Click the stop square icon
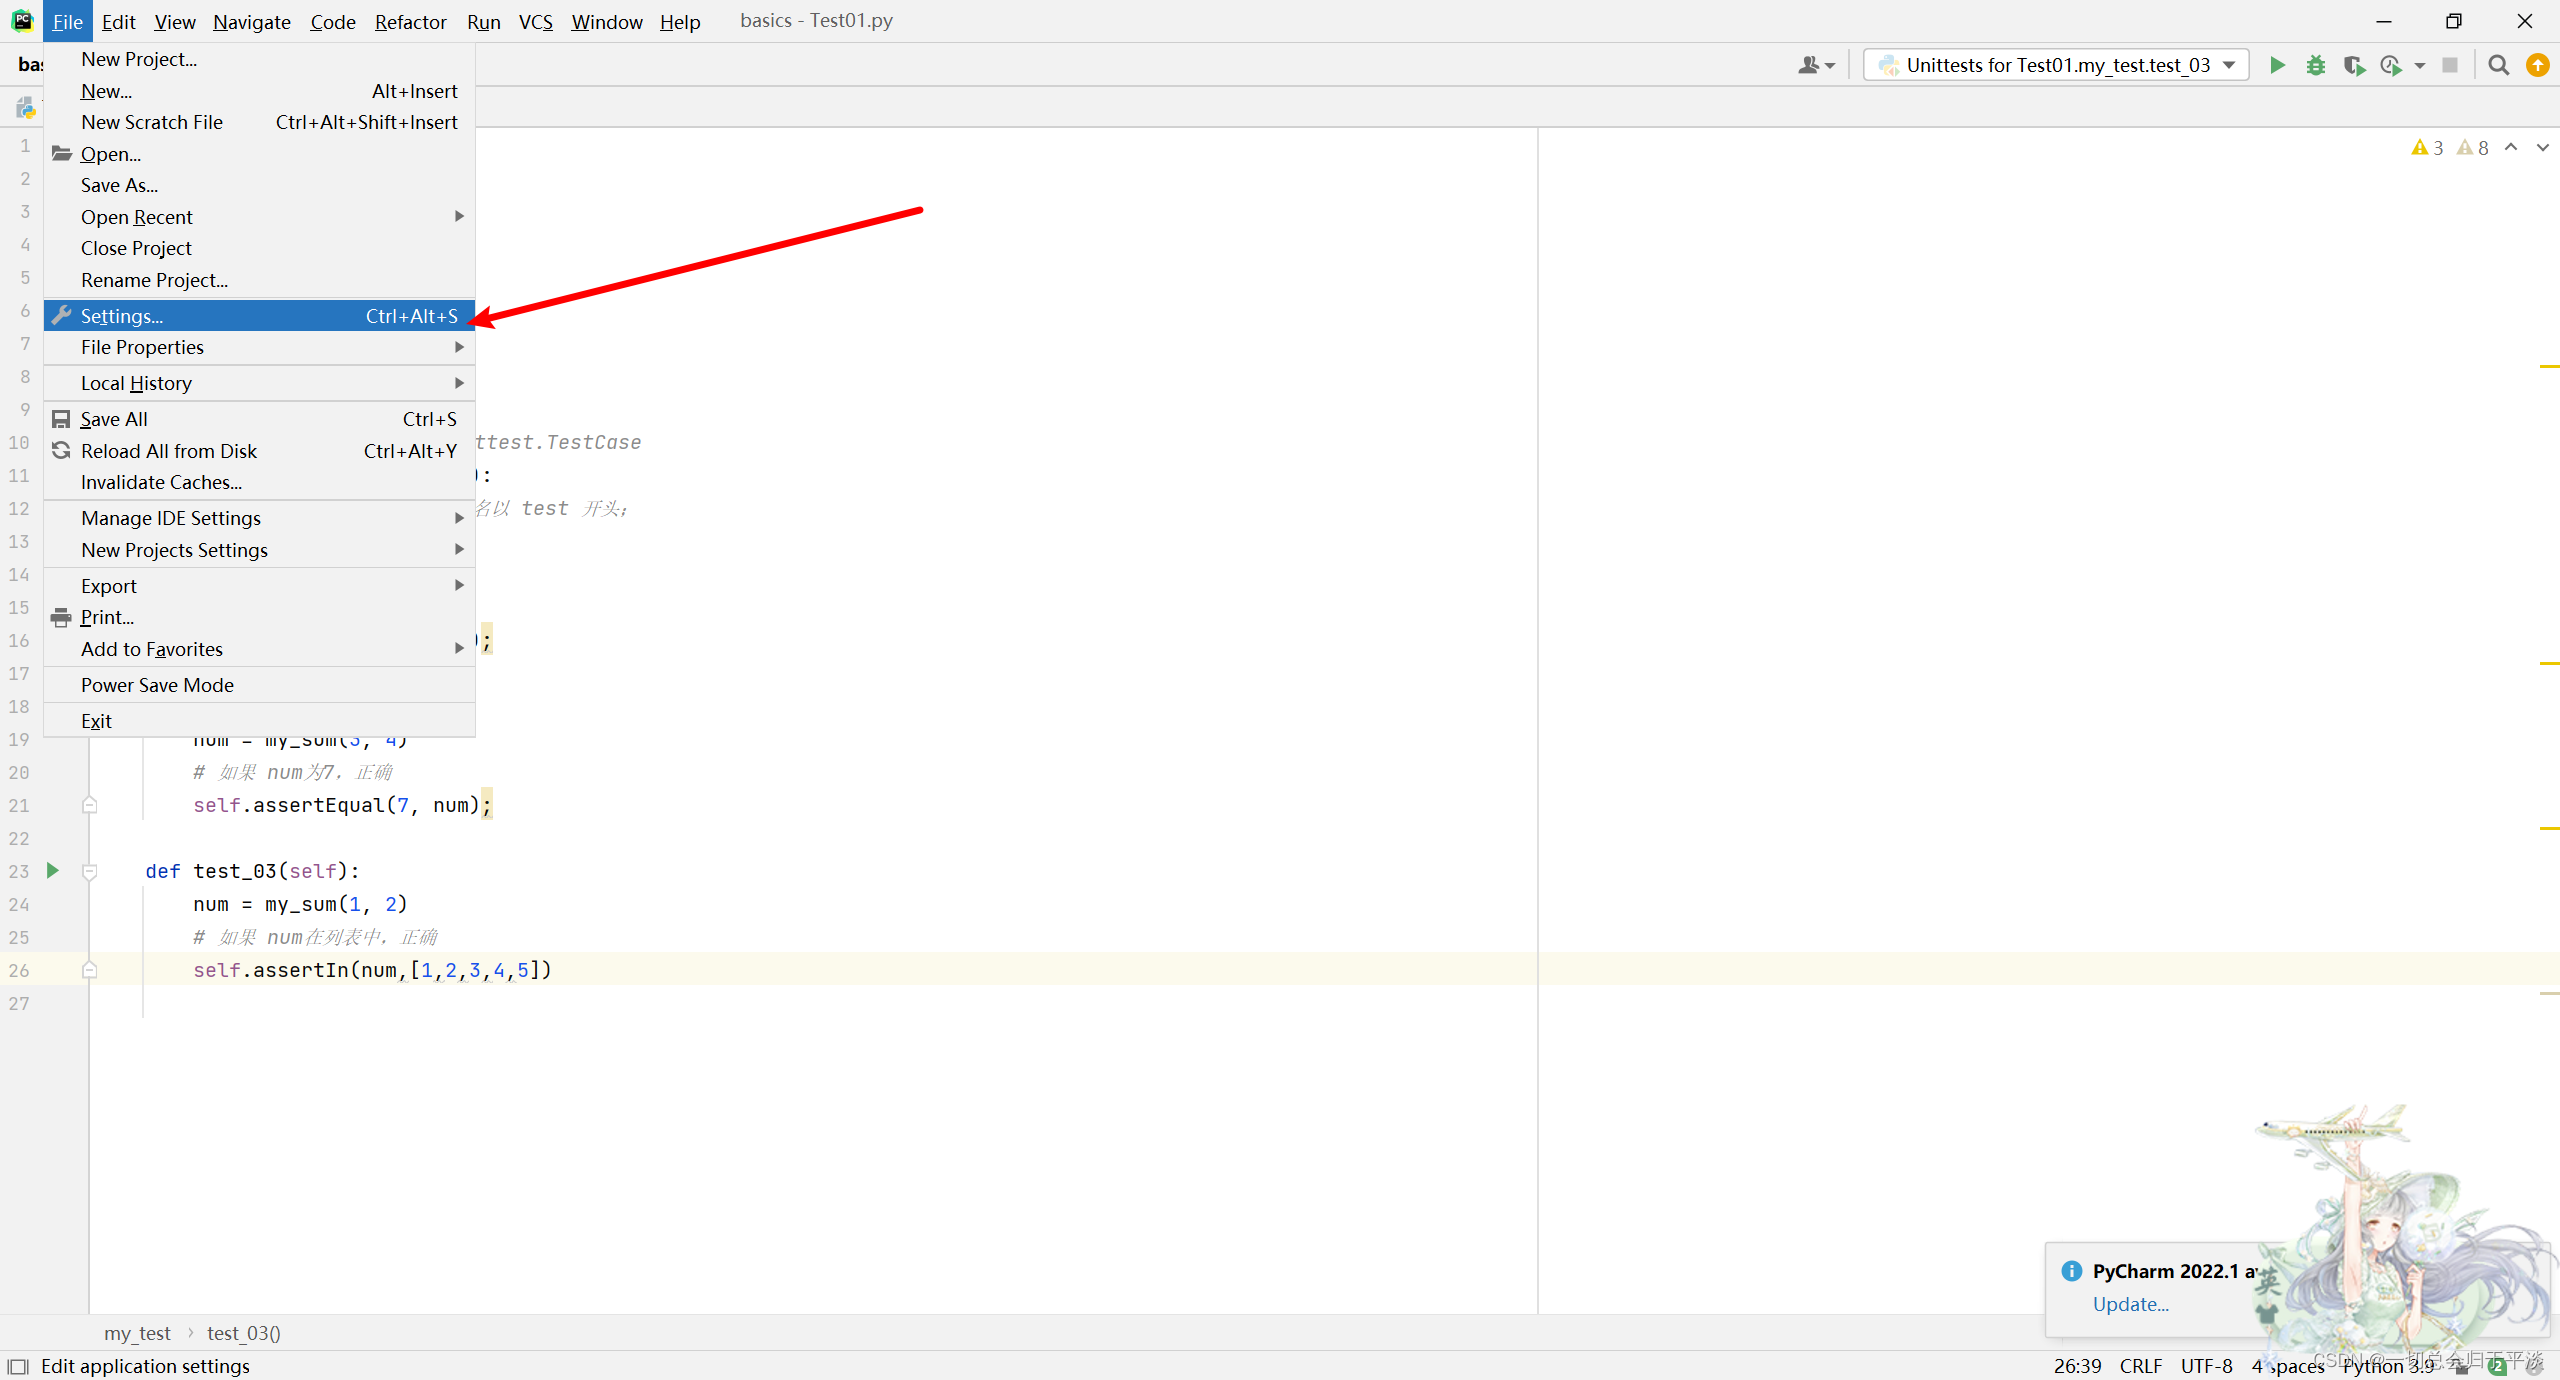Viewport: 2560px width, 1380px height. point(2449,65)
